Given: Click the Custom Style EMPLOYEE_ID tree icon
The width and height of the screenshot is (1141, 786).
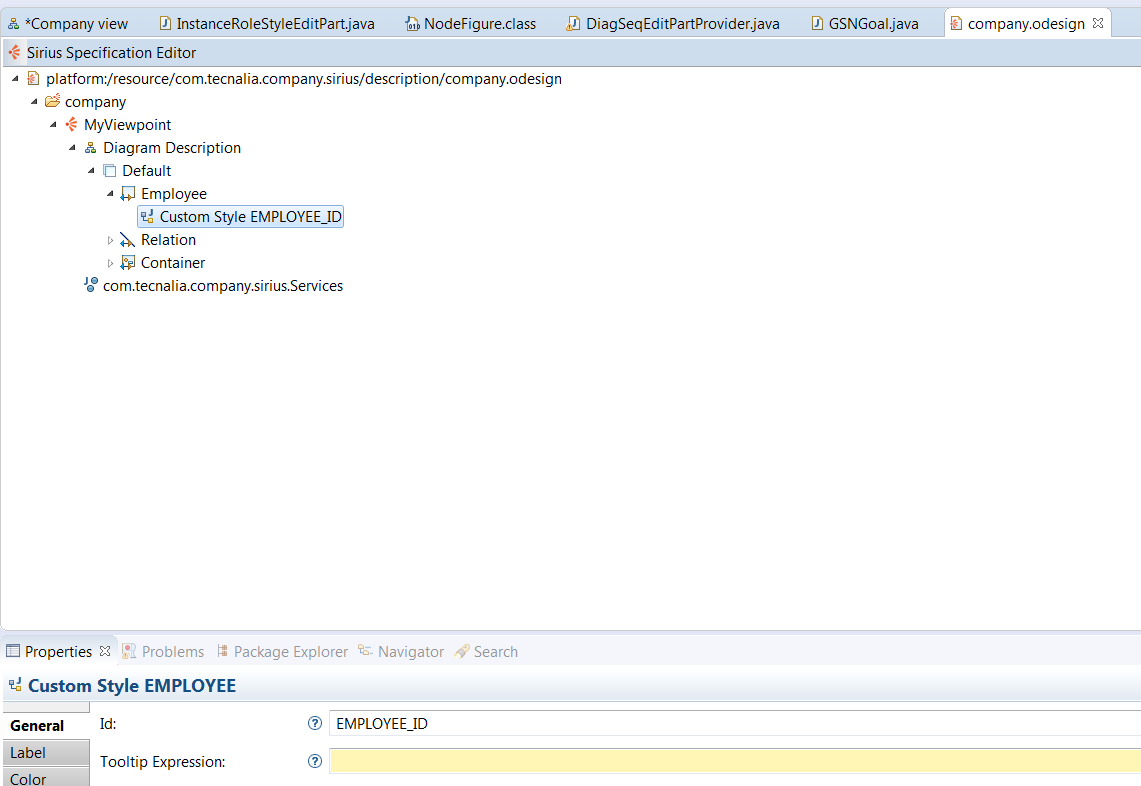Looking at the screenshot, I should (x=147, y=216).
